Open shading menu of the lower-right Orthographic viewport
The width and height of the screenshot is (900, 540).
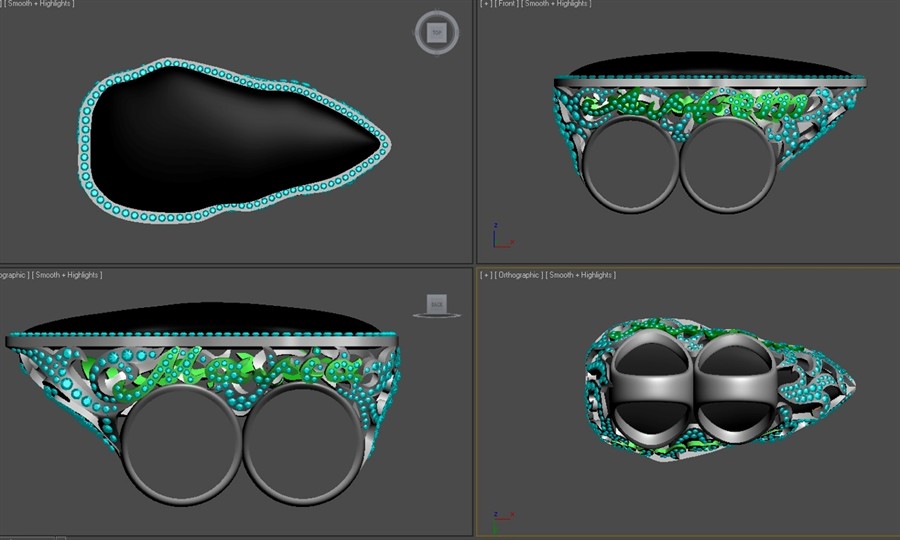582,275
